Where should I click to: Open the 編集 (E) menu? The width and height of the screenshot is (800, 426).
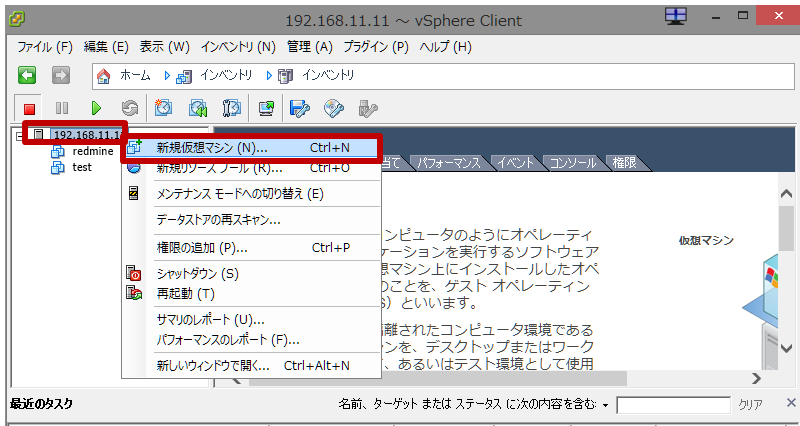pyautogui.click(x=106, y=47)
